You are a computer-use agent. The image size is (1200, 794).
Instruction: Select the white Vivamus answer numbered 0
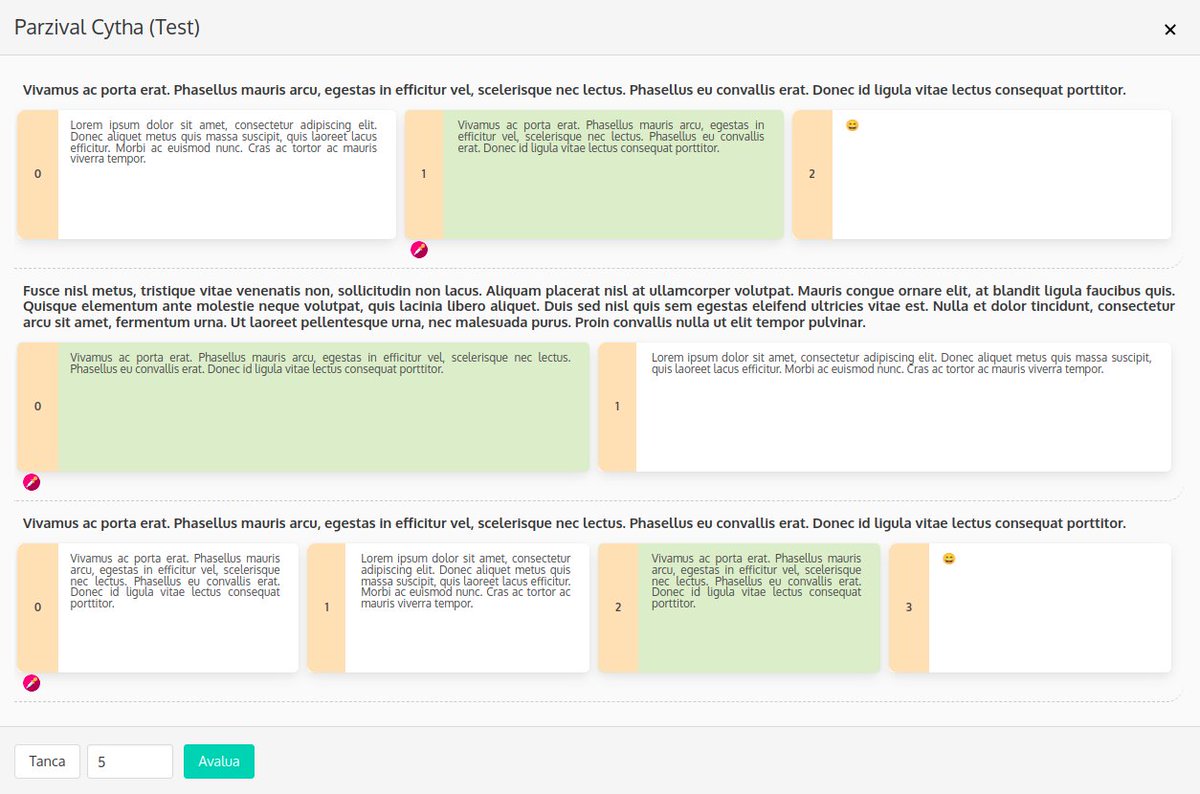(x=158, y=607)
